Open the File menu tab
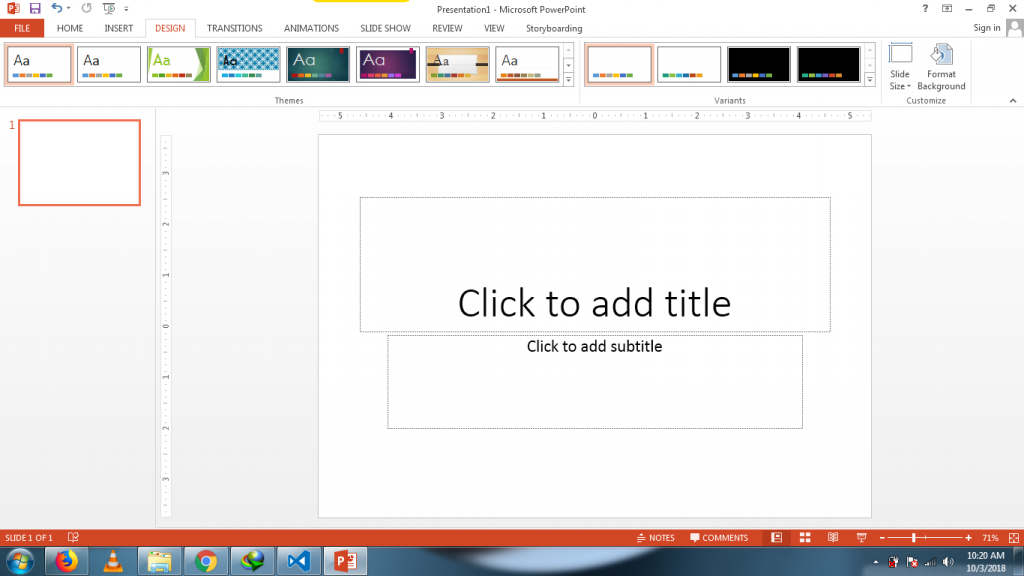 point(21,28)
